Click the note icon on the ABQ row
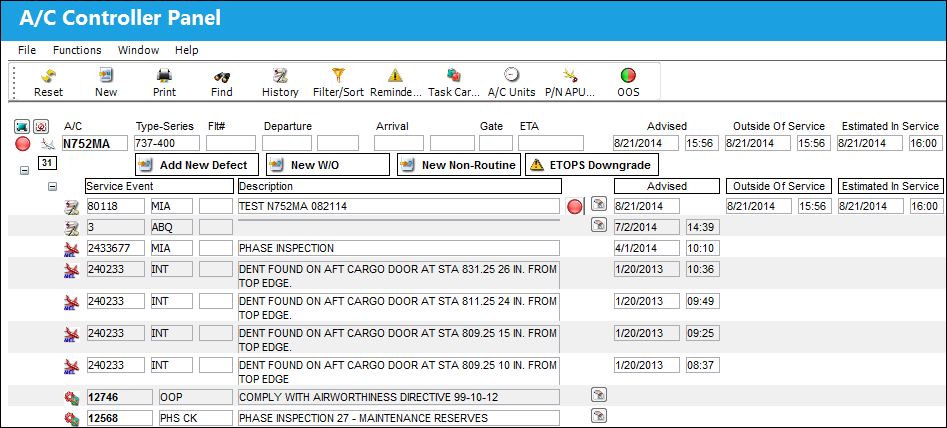This screenshot has width=947, height=428. pyautogui.click(x=599, y=225)
